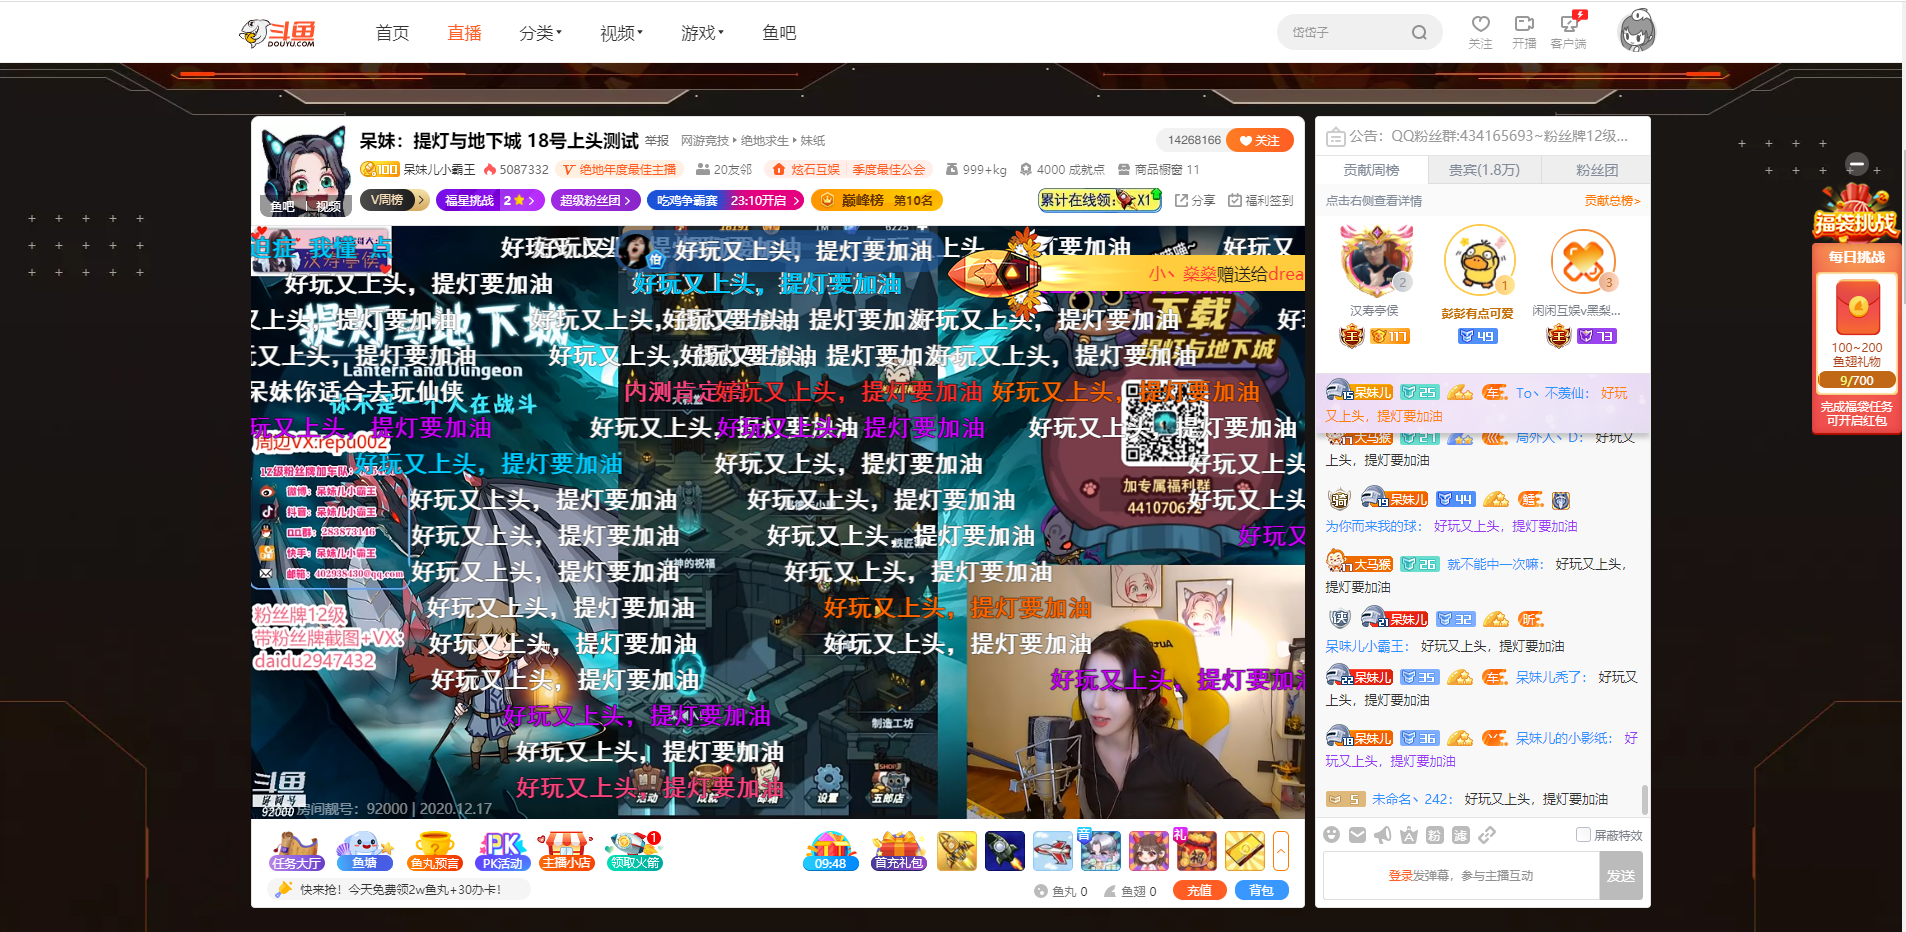Send the gold bar gift
This screenshot has height=932, width=1906.
coord(1245,851)
